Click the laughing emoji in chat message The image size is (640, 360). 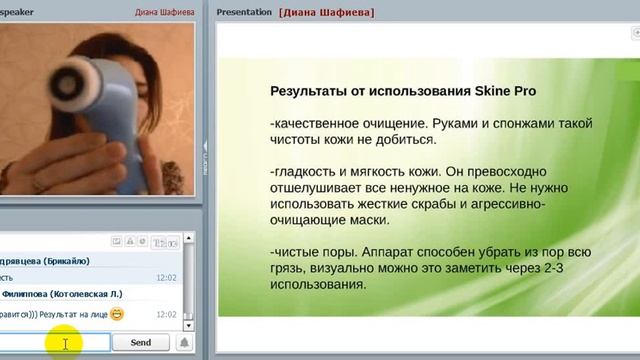click(117, 314)
